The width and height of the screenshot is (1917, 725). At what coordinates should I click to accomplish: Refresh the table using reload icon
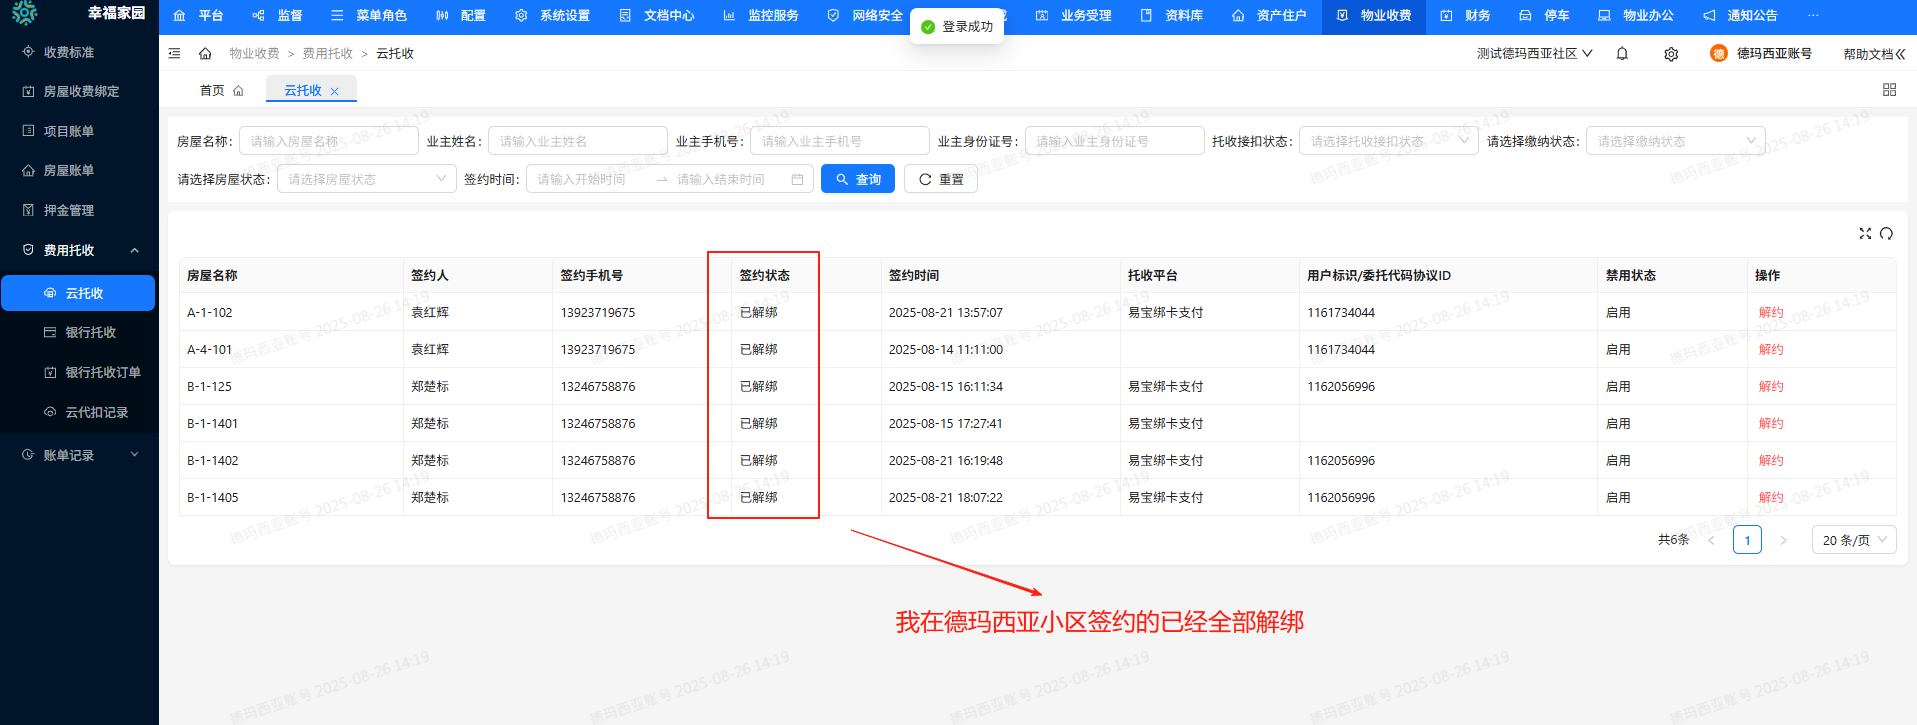pos(1886,233)
